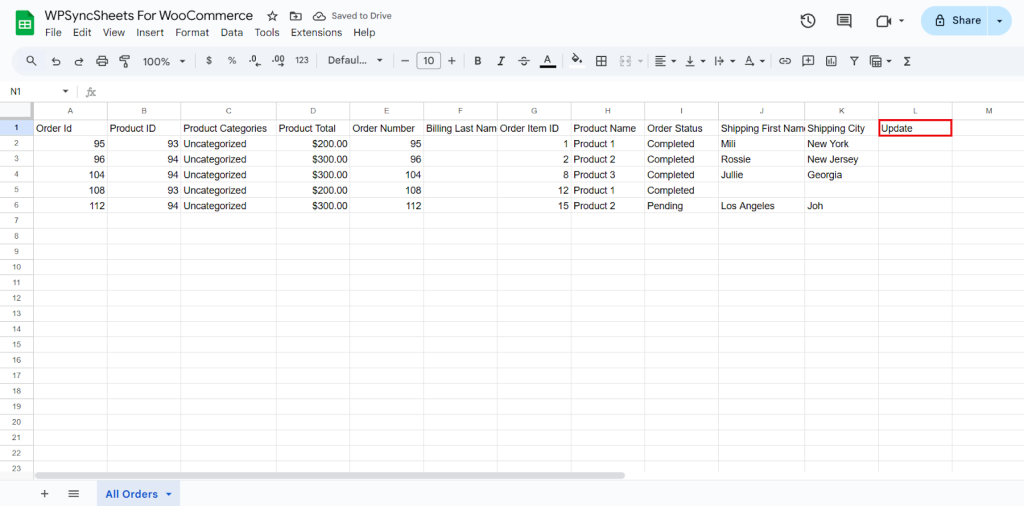The image size is (1024, 506).
Task: Open the Default font dropdown
Action: [355, 60]
